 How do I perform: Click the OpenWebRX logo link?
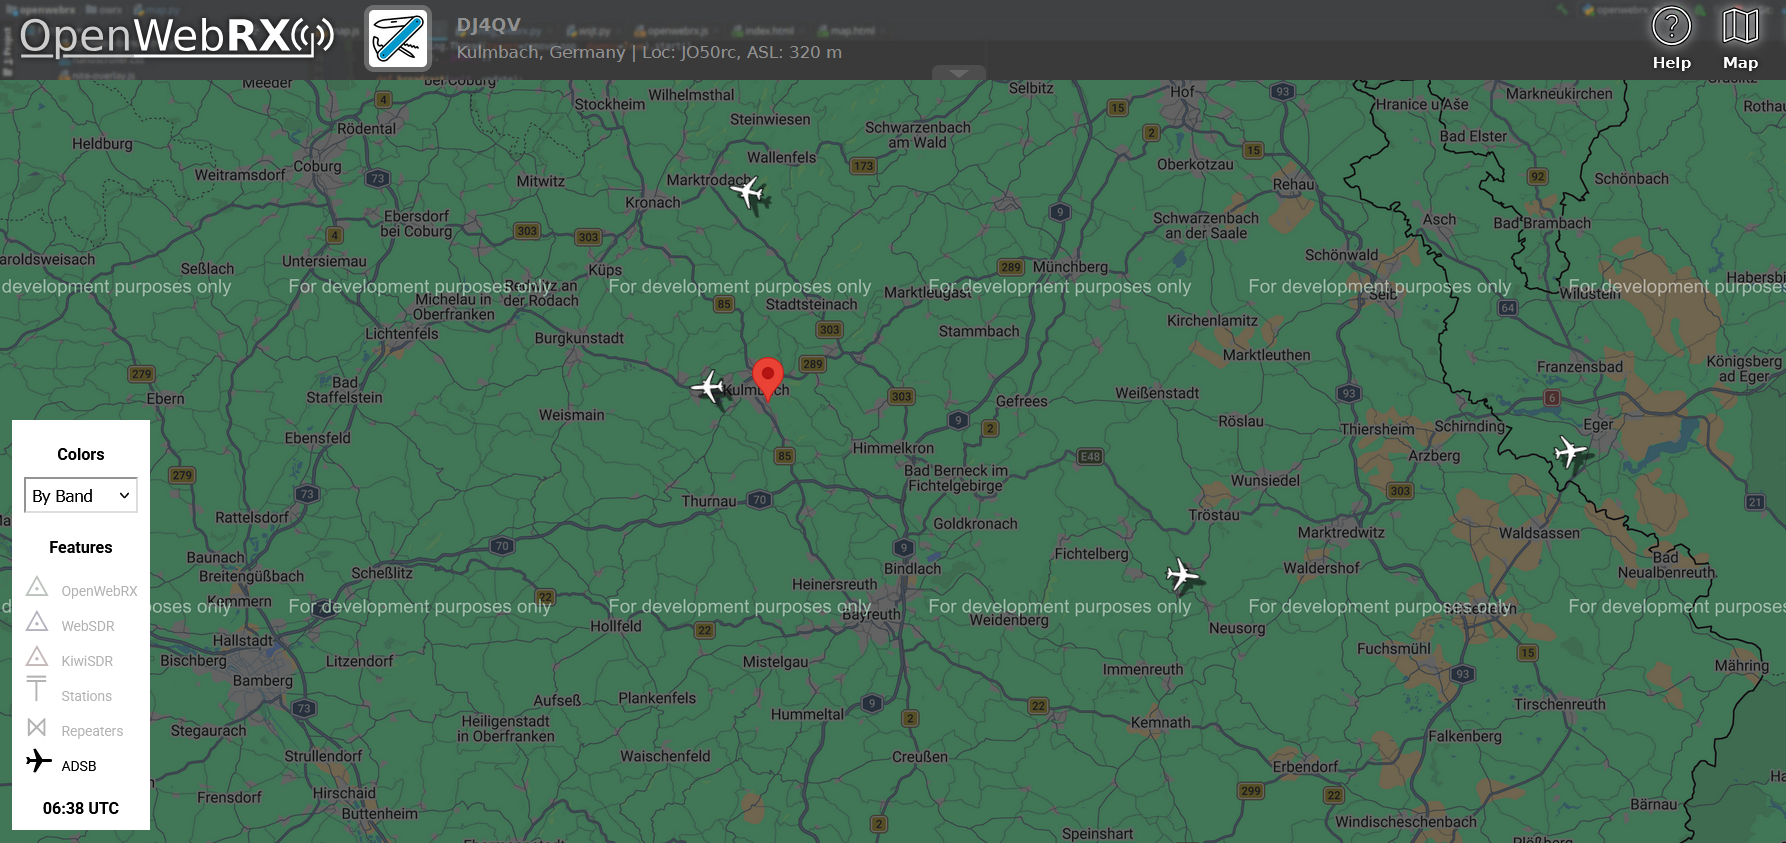pyautogui.click(x=177, y=36)
